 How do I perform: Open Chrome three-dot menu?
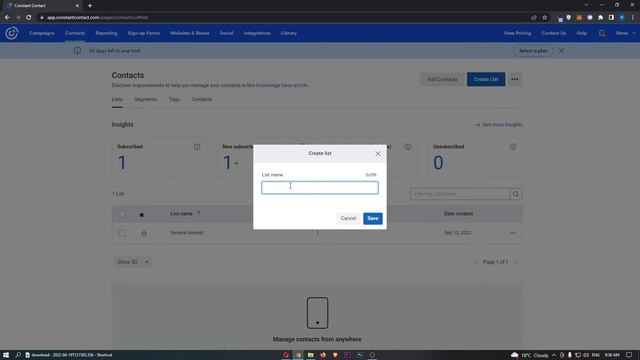633,18
